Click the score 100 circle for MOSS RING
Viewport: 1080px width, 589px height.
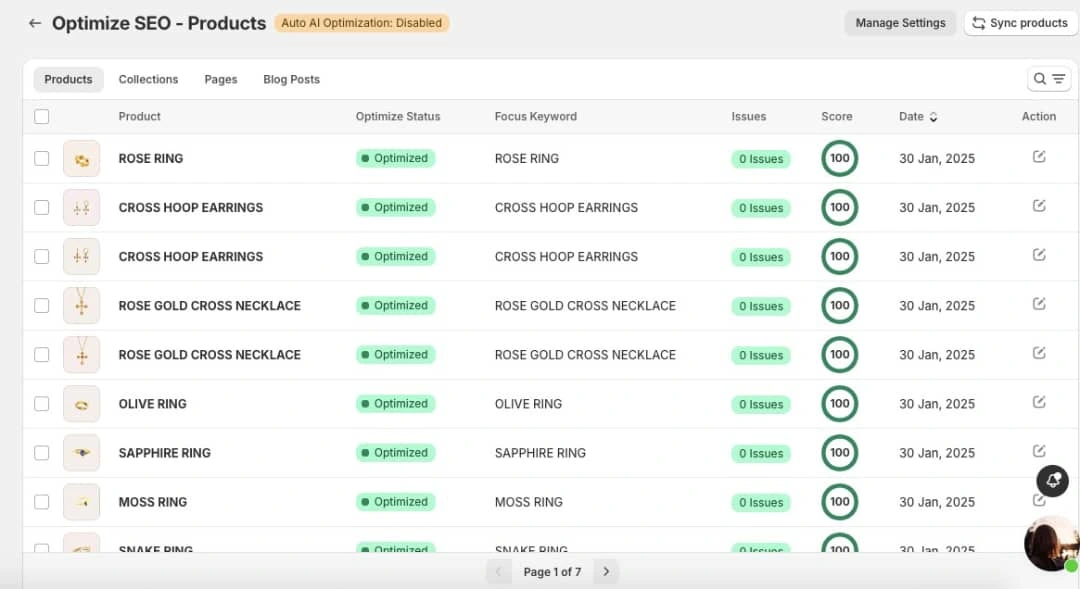pos(840,502)
